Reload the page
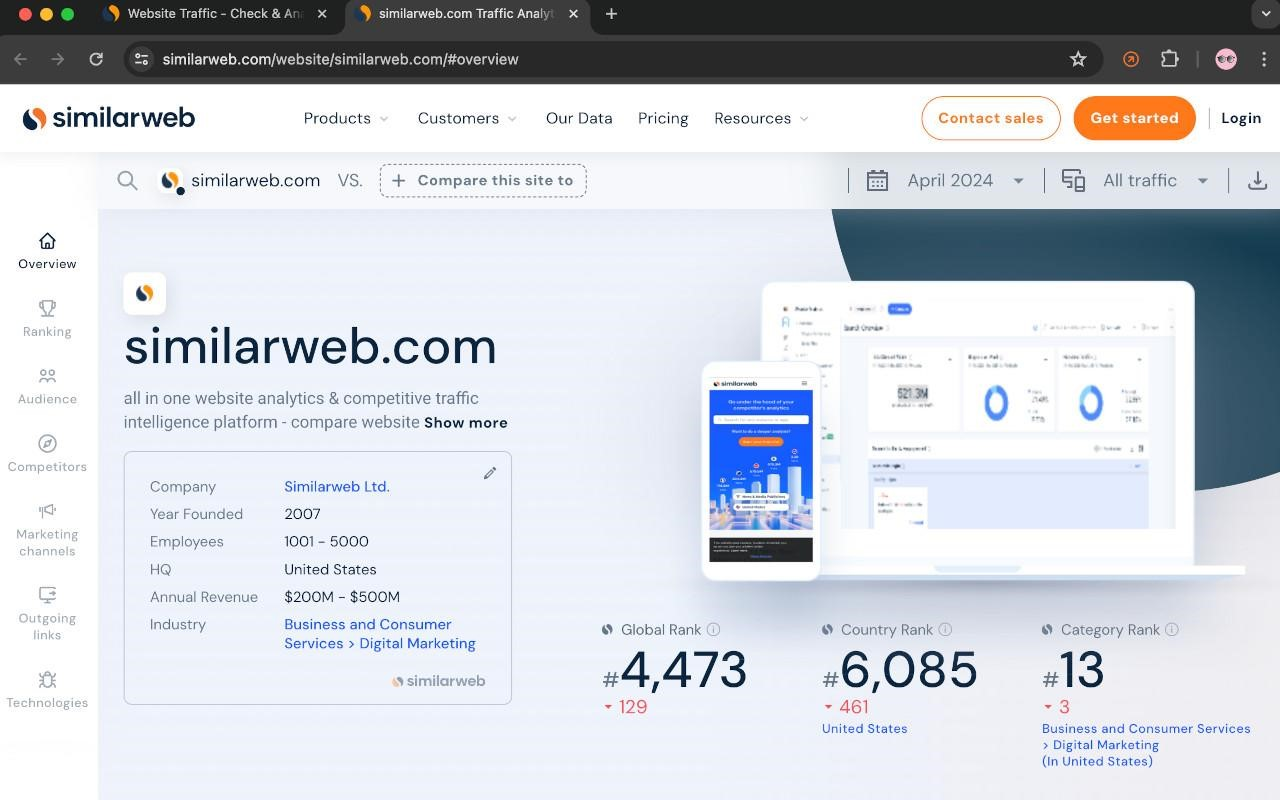The height and width of the screenshot is (800, 1280). 96,59
